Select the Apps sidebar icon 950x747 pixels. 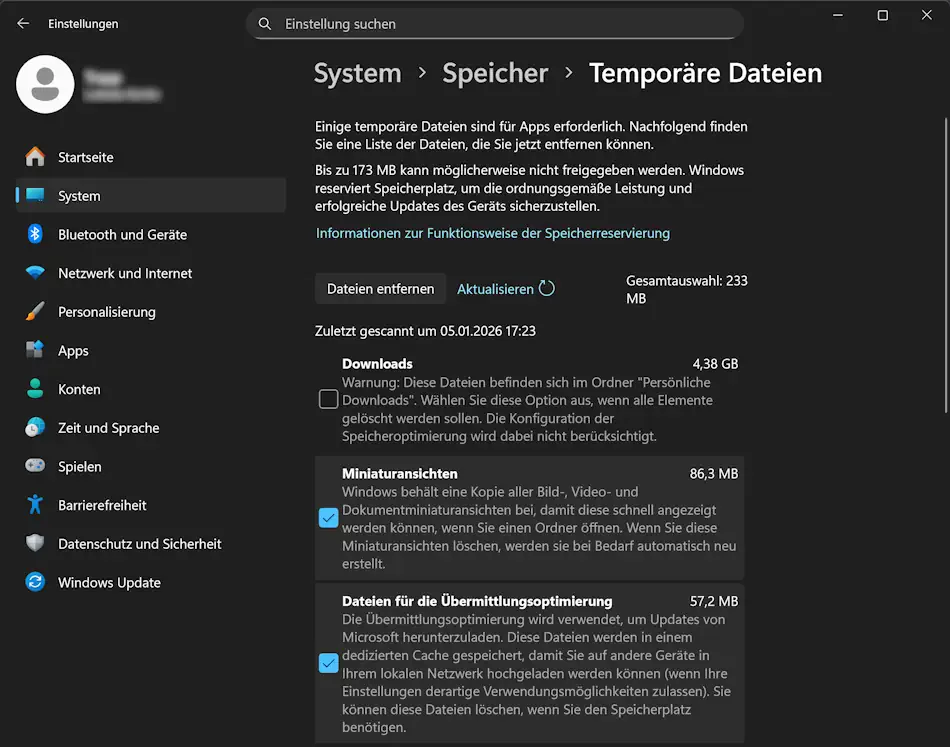coord(34,350)
